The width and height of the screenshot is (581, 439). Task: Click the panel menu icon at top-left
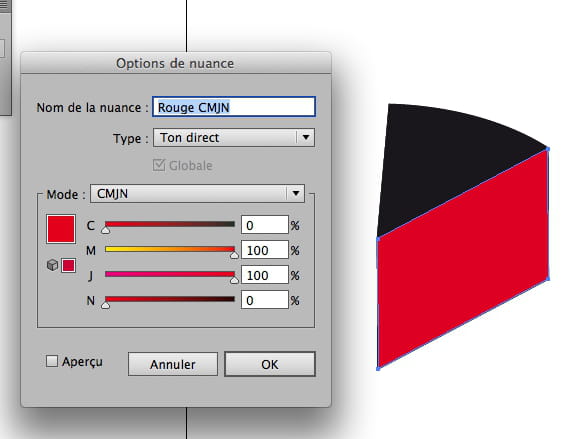[4, 5]
